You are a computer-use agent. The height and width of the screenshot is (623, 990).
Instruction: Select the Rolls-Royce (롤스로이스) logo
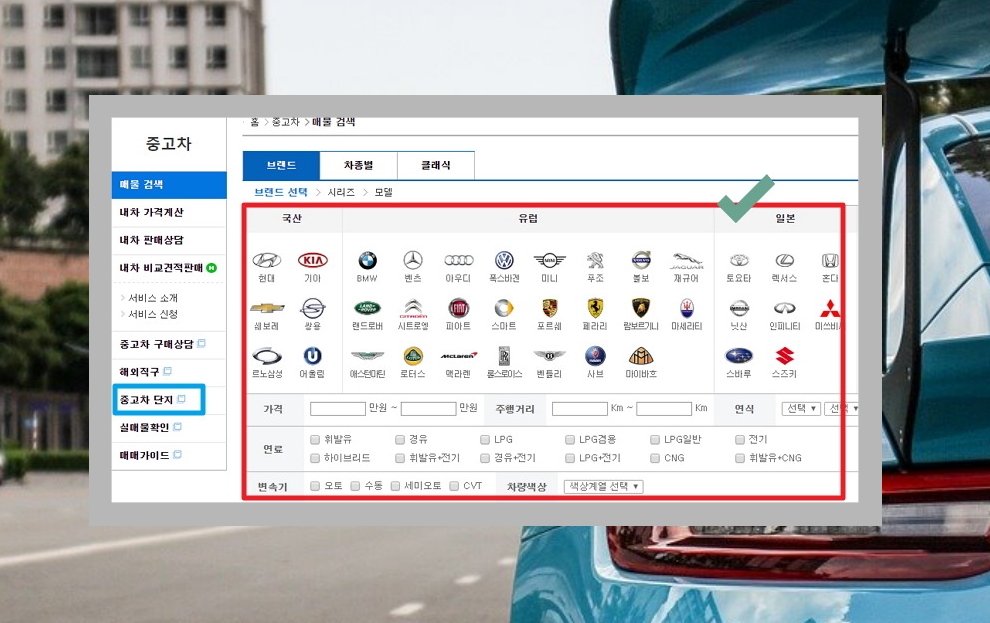[x=504, y=356]
